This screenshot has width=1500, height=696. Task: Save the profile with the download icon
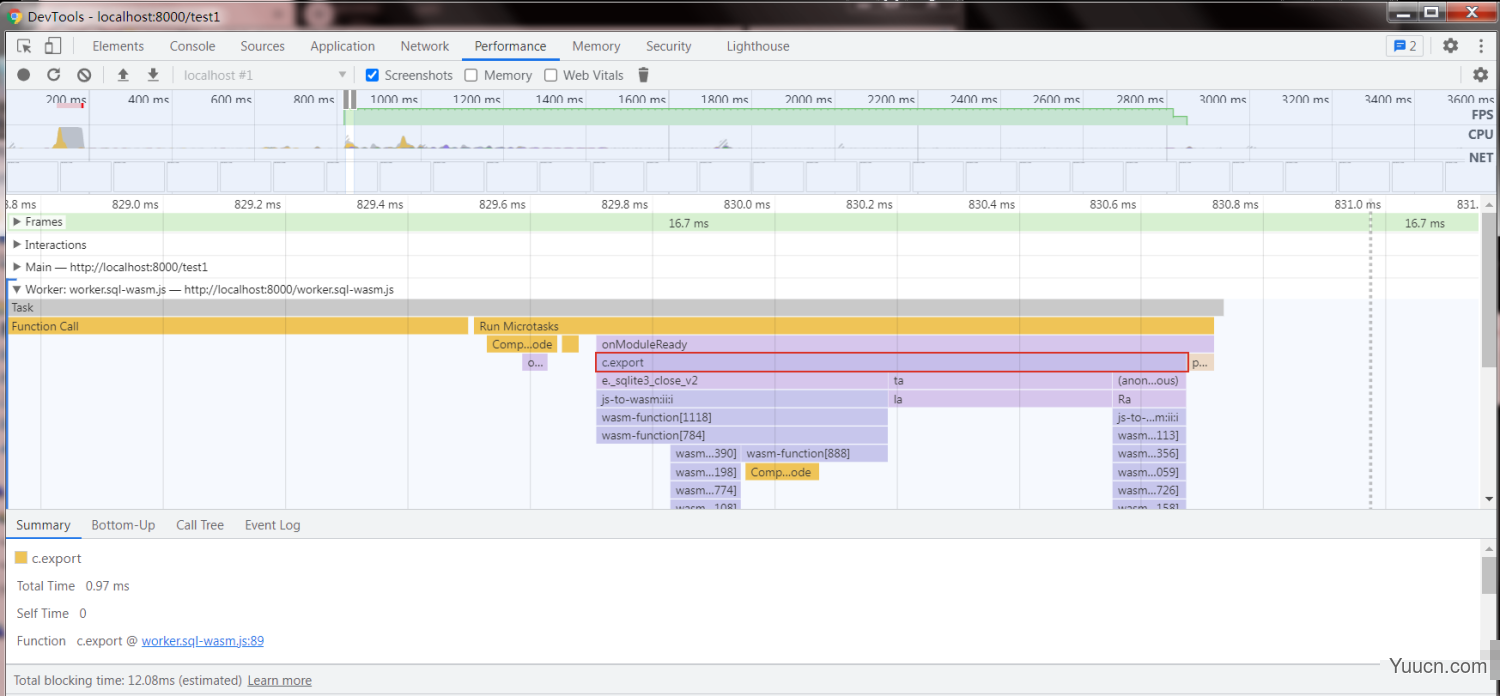[x=153, y=75]
